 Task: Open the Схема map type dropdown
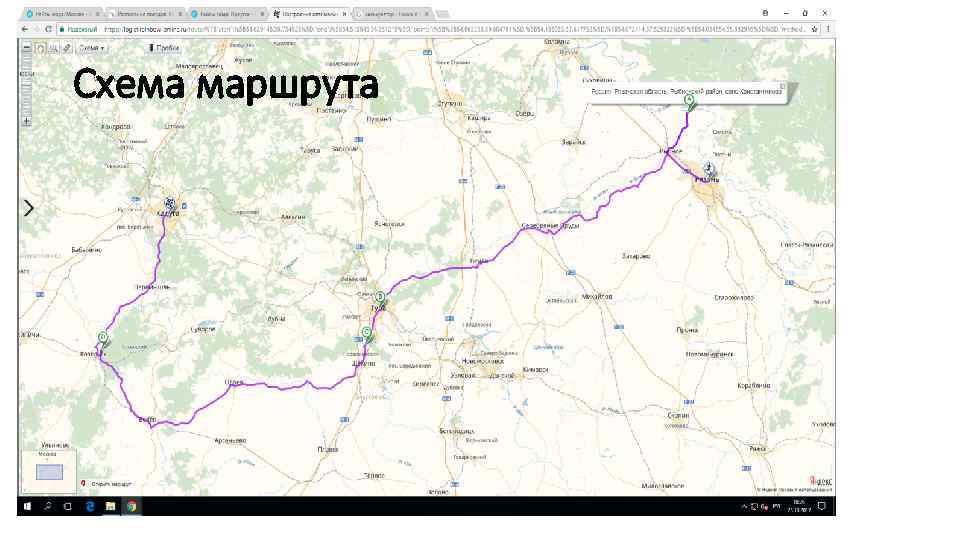tap(92, 48)
